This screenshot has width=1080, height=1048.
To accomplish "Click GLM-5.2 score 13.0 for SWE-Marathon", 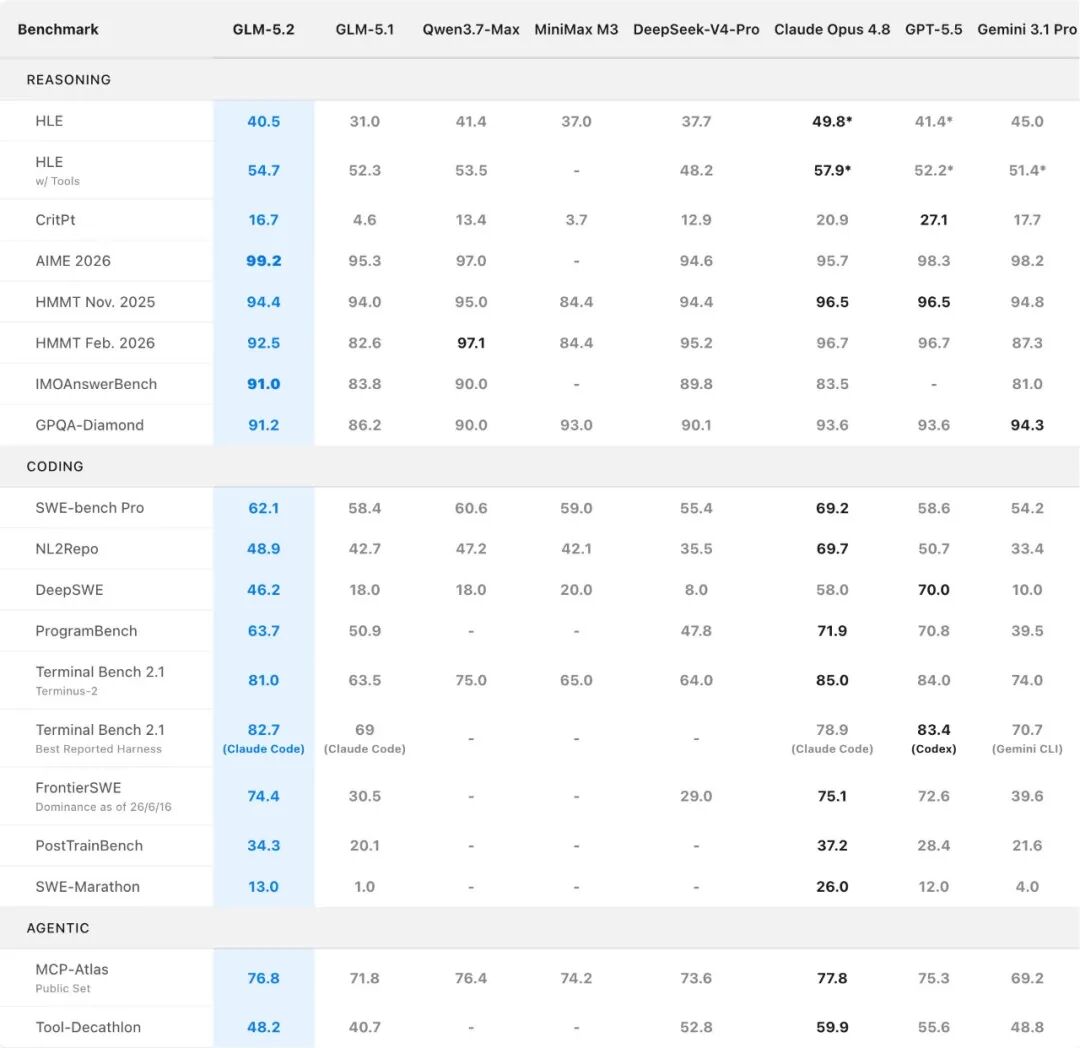I will (x=263, y=887).
